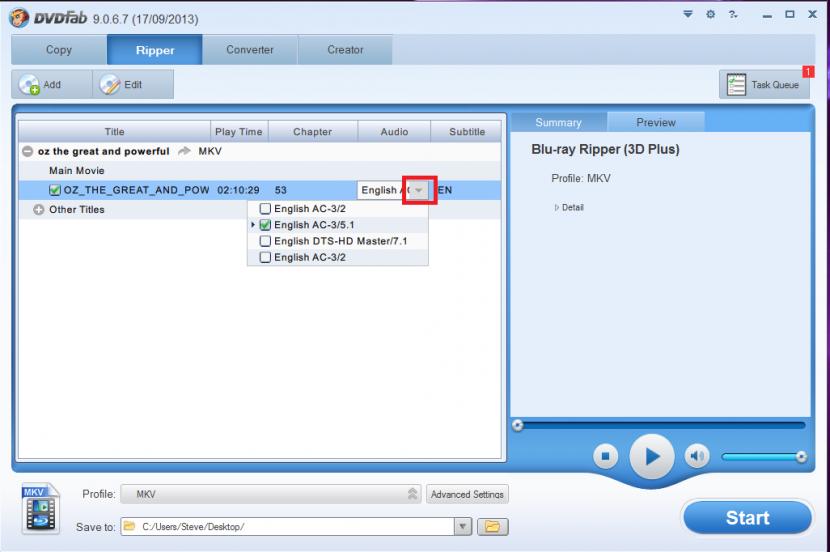Switch to the Converter tab
Screen dimensions: 830x552
[x=250, y=50]
